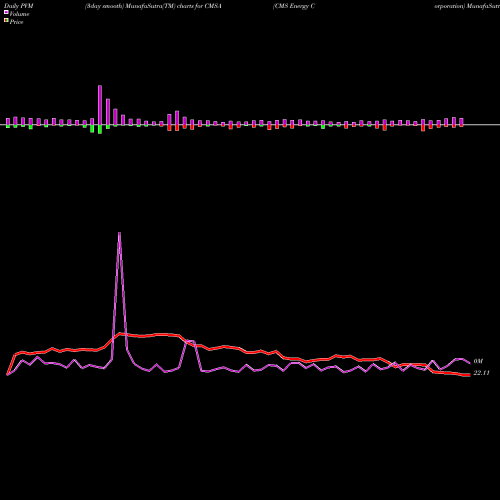Click the Volume legend color swatch
The width and height of the screenshot is (500, 500).
pyautogui.click(x=6, y=13)
